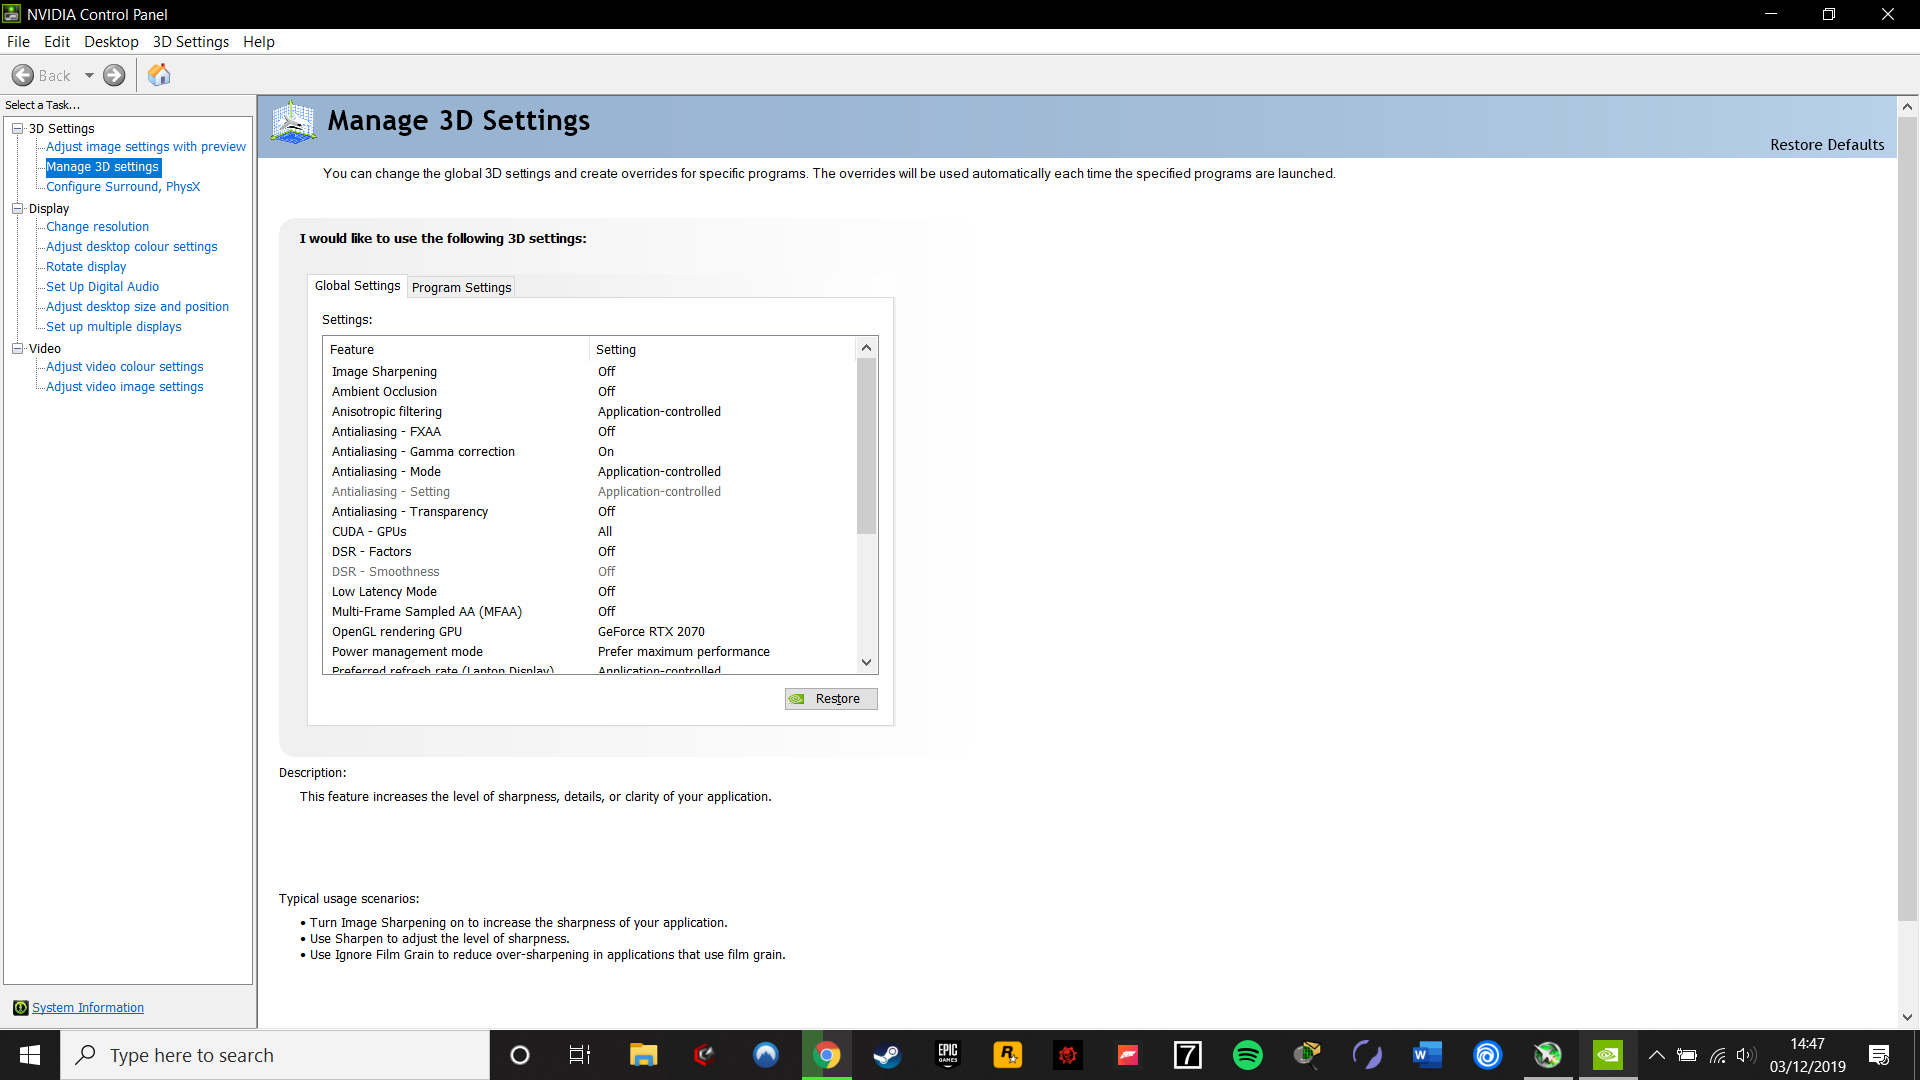
Task: Click the taskbar search box
Action: click(275, 1055)
